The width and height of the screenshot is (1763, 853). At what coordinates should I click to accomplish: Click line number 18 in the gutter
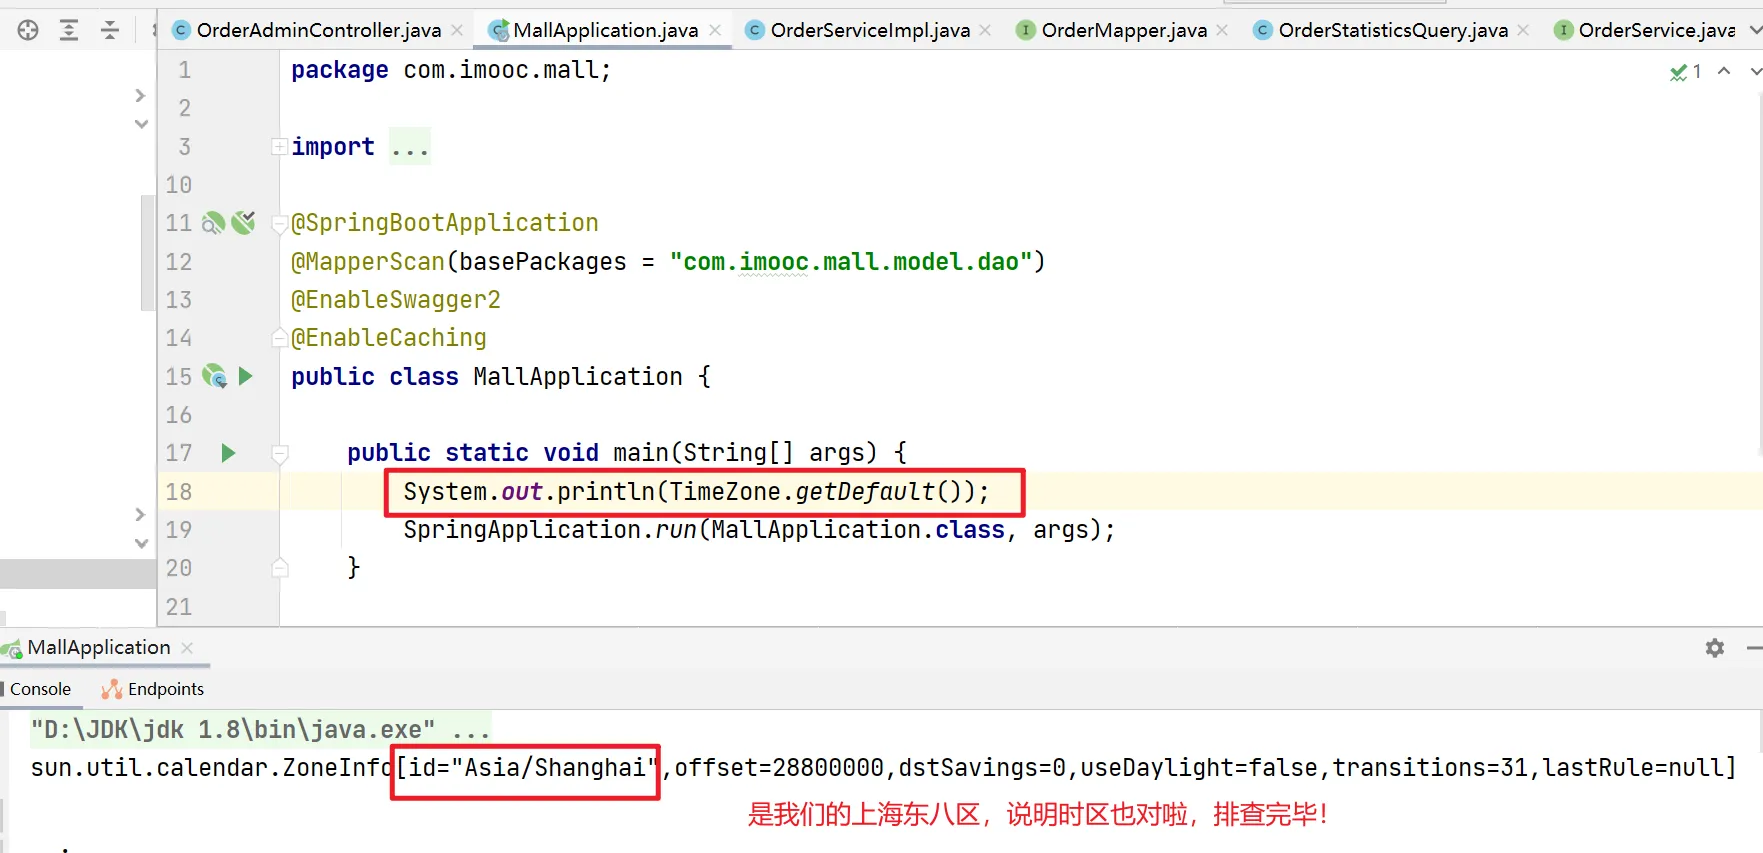click(179, 492)
